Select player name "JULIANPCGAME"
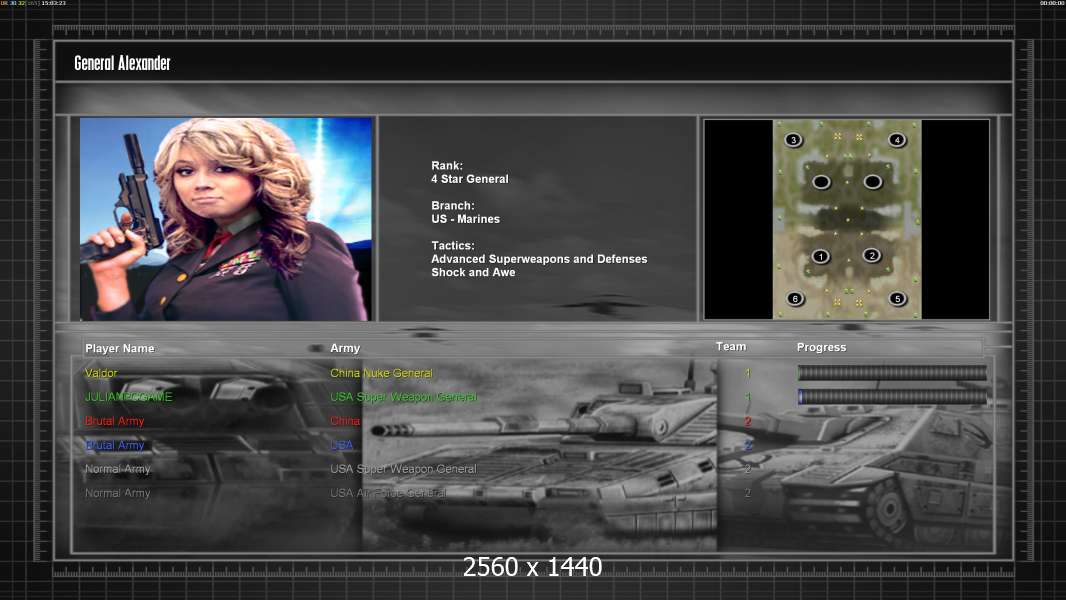 [x=128, y=397]
